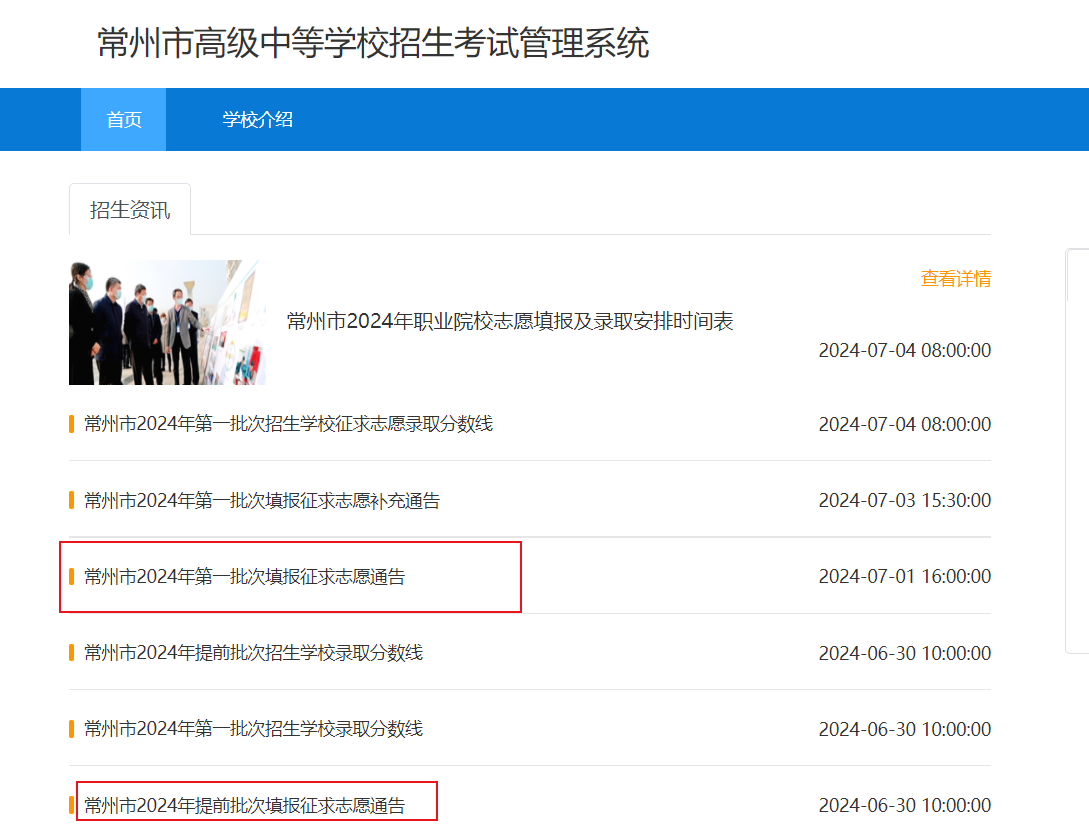1089x826 pixels.
Task: Open 常州市2024年第一批次招生学校征求志愿录取分数线
Action: click(x=288, y=424)
